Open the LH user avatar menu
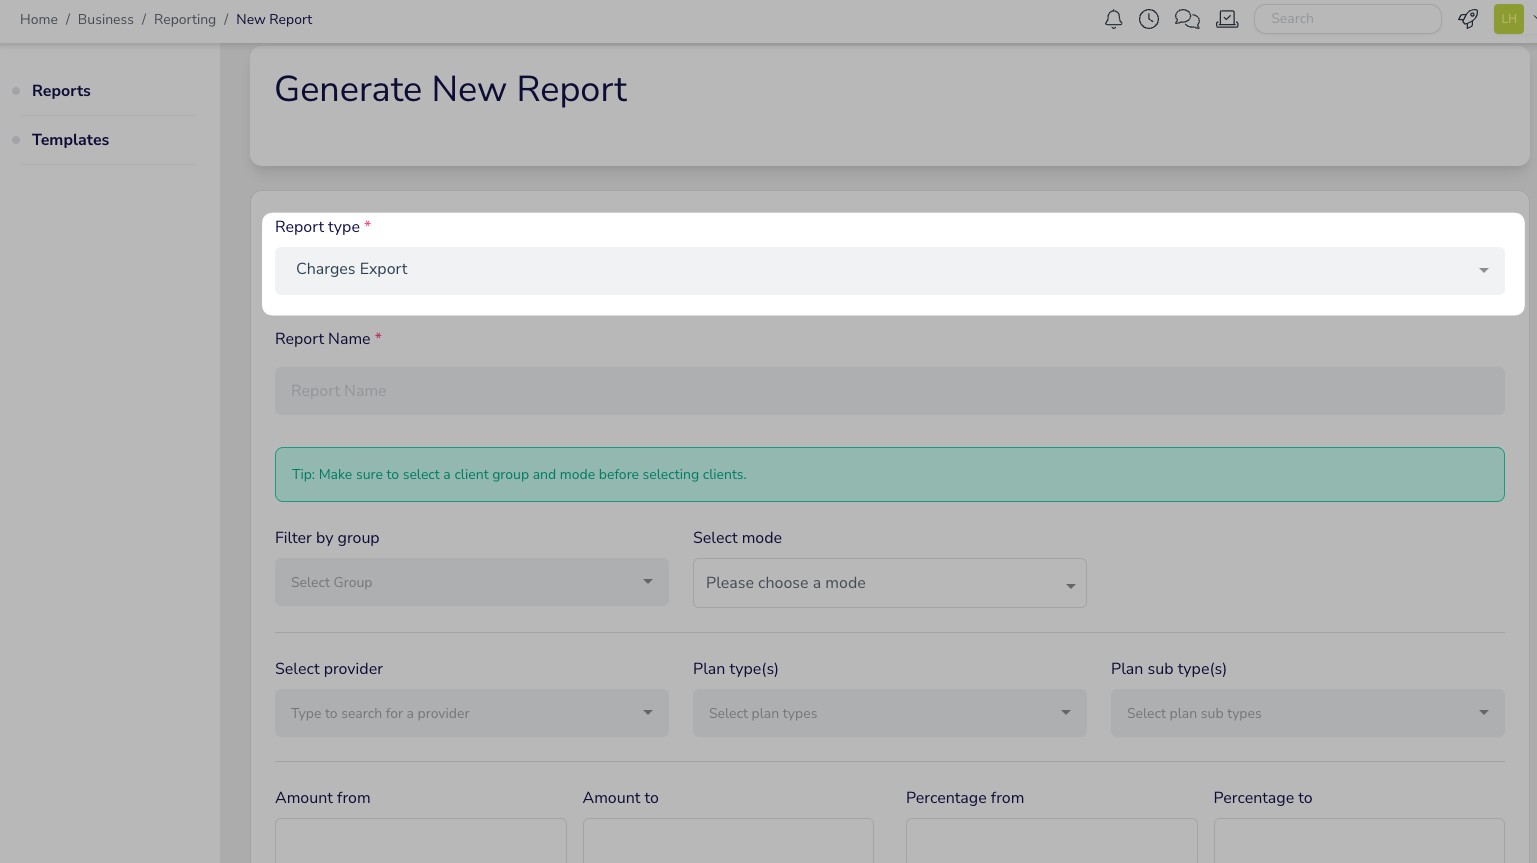This screenshot has width=1537, height=863. click(x=1508, y=19)
